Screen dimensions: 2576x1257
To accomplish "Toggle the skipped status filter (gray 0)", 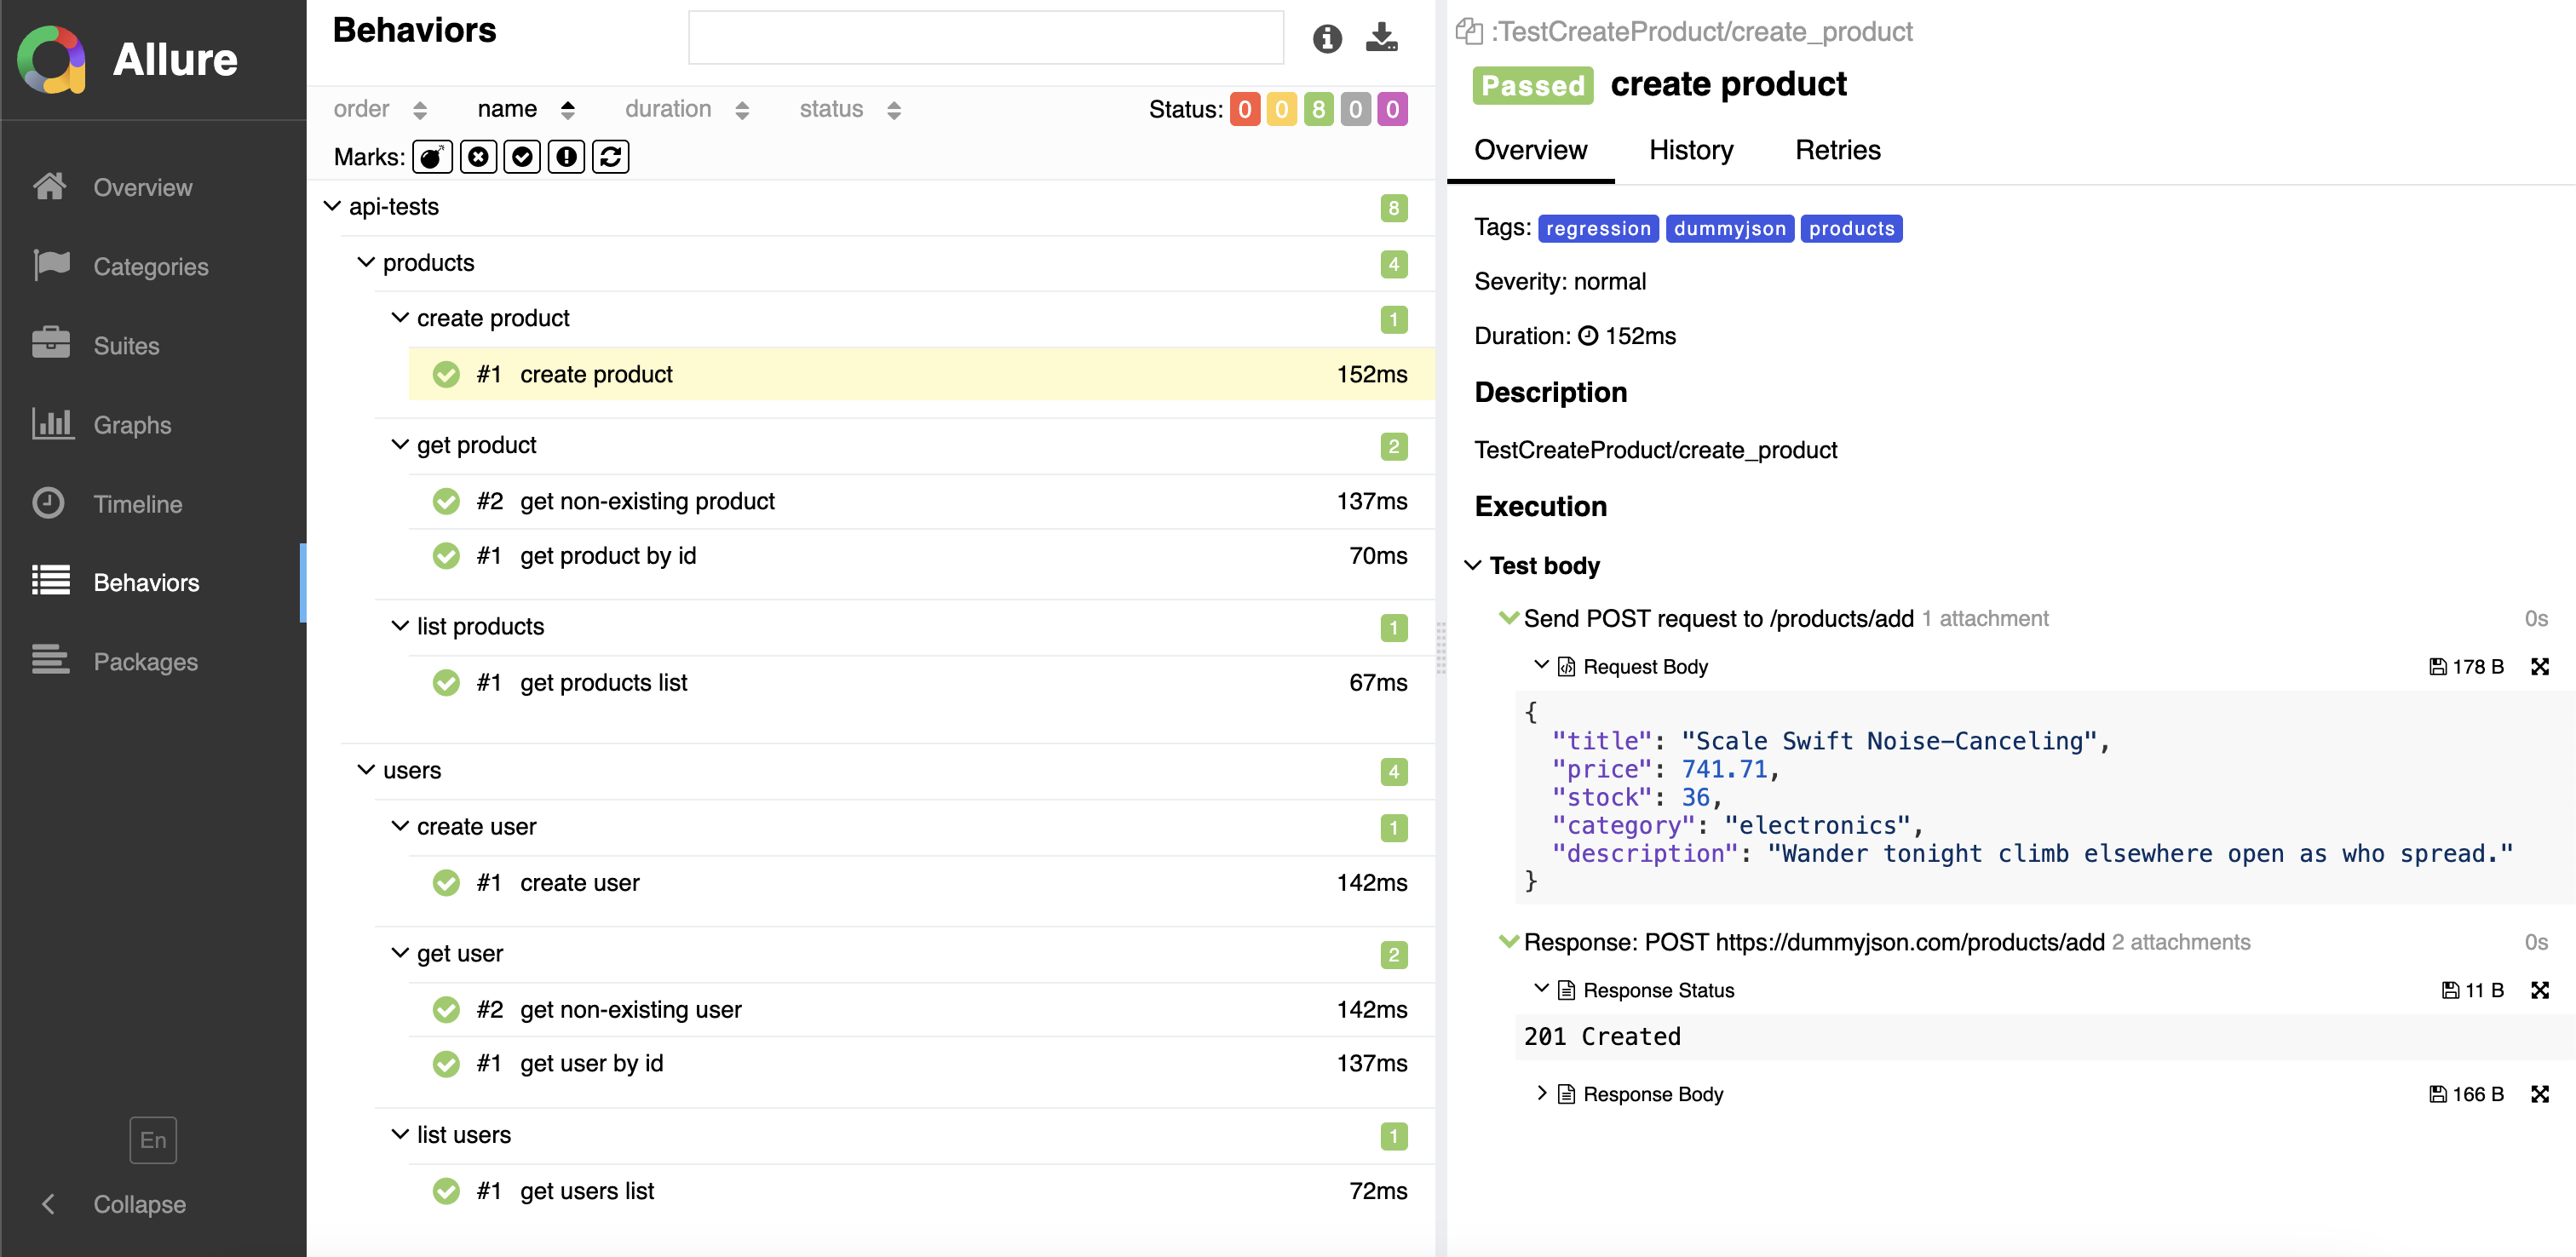I will click(1355, 109).
